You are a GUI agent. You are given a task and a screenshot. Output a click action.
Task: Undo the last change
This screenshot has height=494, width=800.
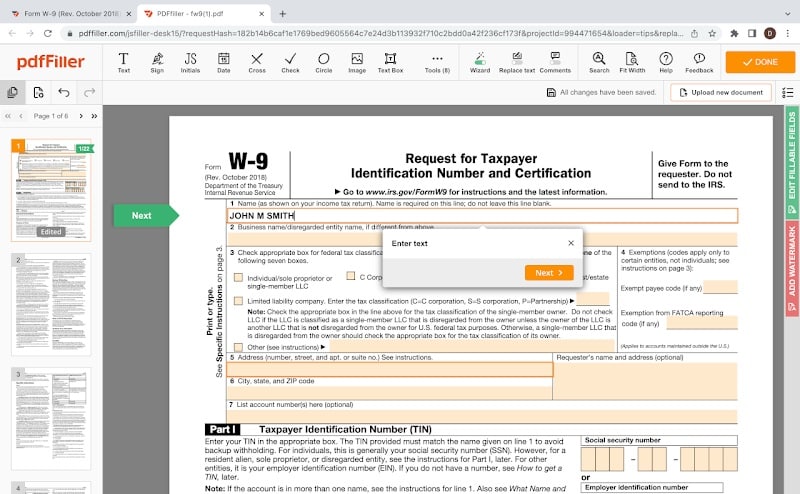[x=64, y=92]
